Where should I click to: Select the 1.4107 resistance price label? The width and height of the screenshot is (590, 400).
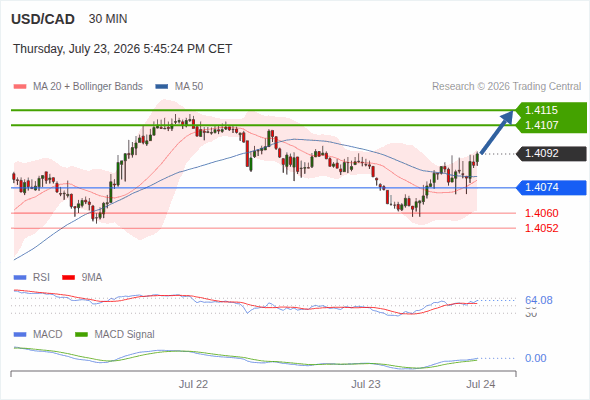541,125
